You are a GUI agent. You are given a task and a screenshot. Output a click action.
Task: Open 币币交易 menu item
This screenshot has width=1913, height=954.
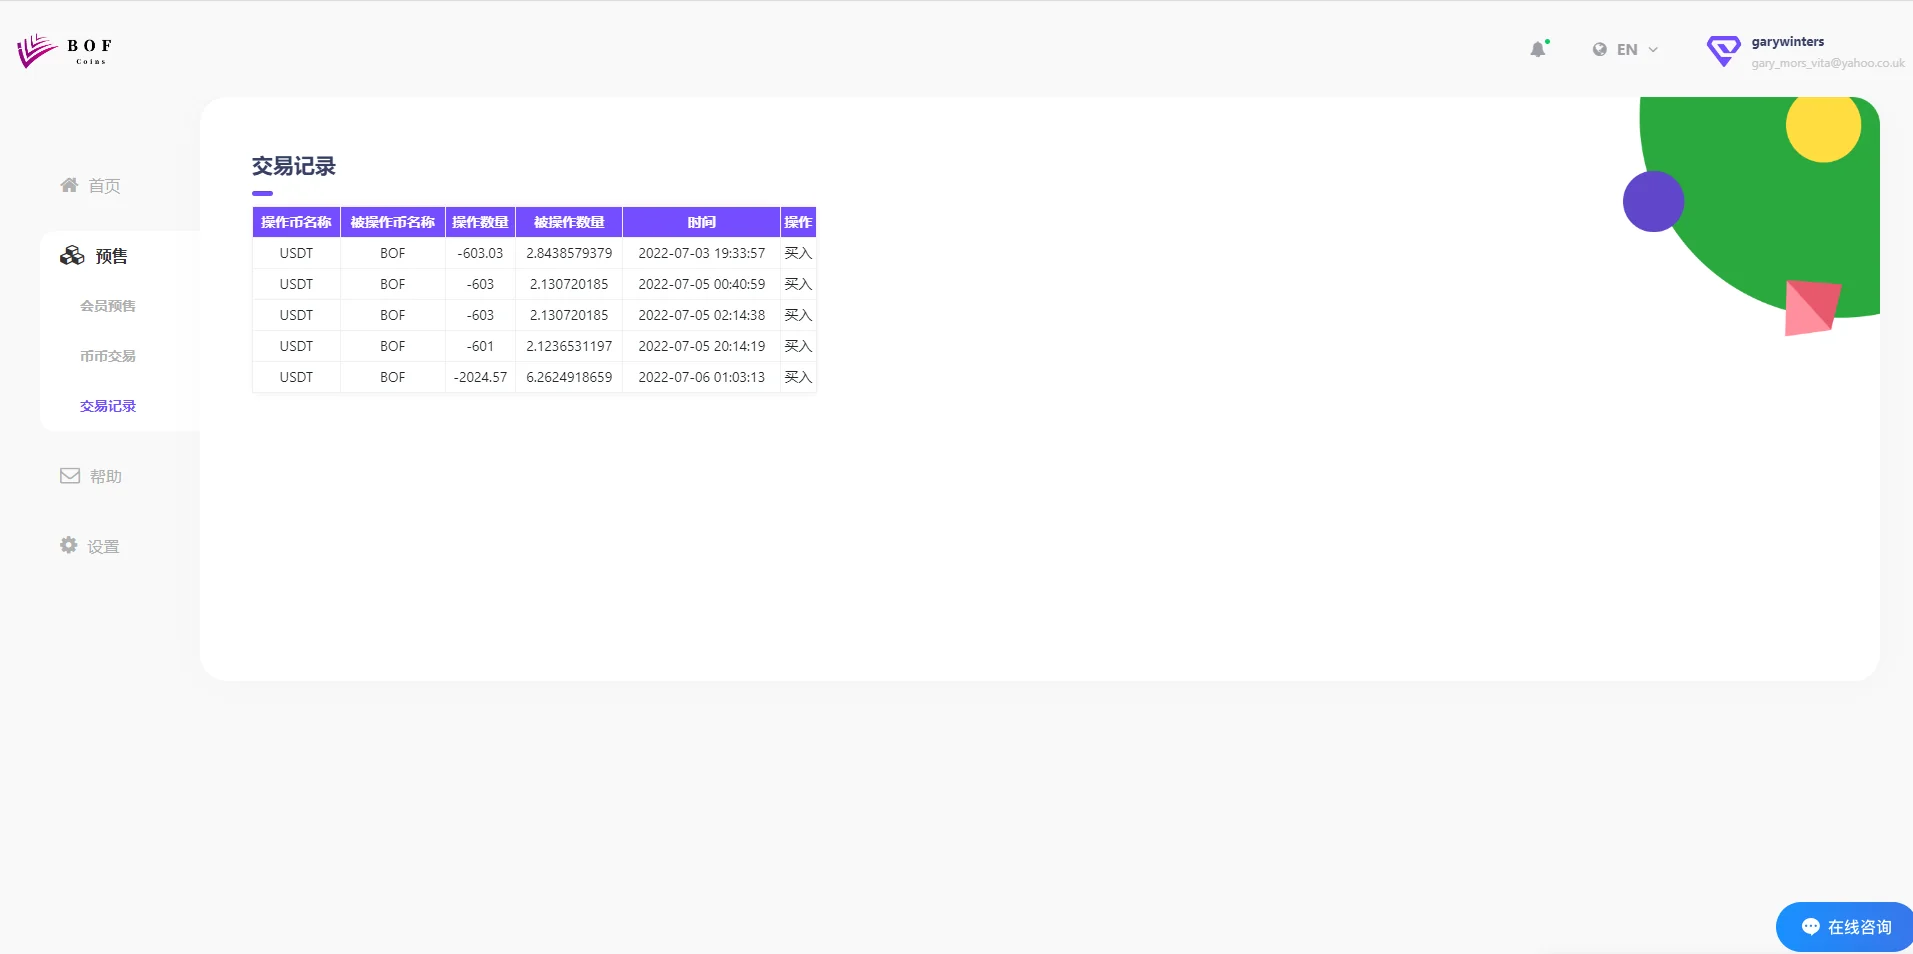(108, 356)
